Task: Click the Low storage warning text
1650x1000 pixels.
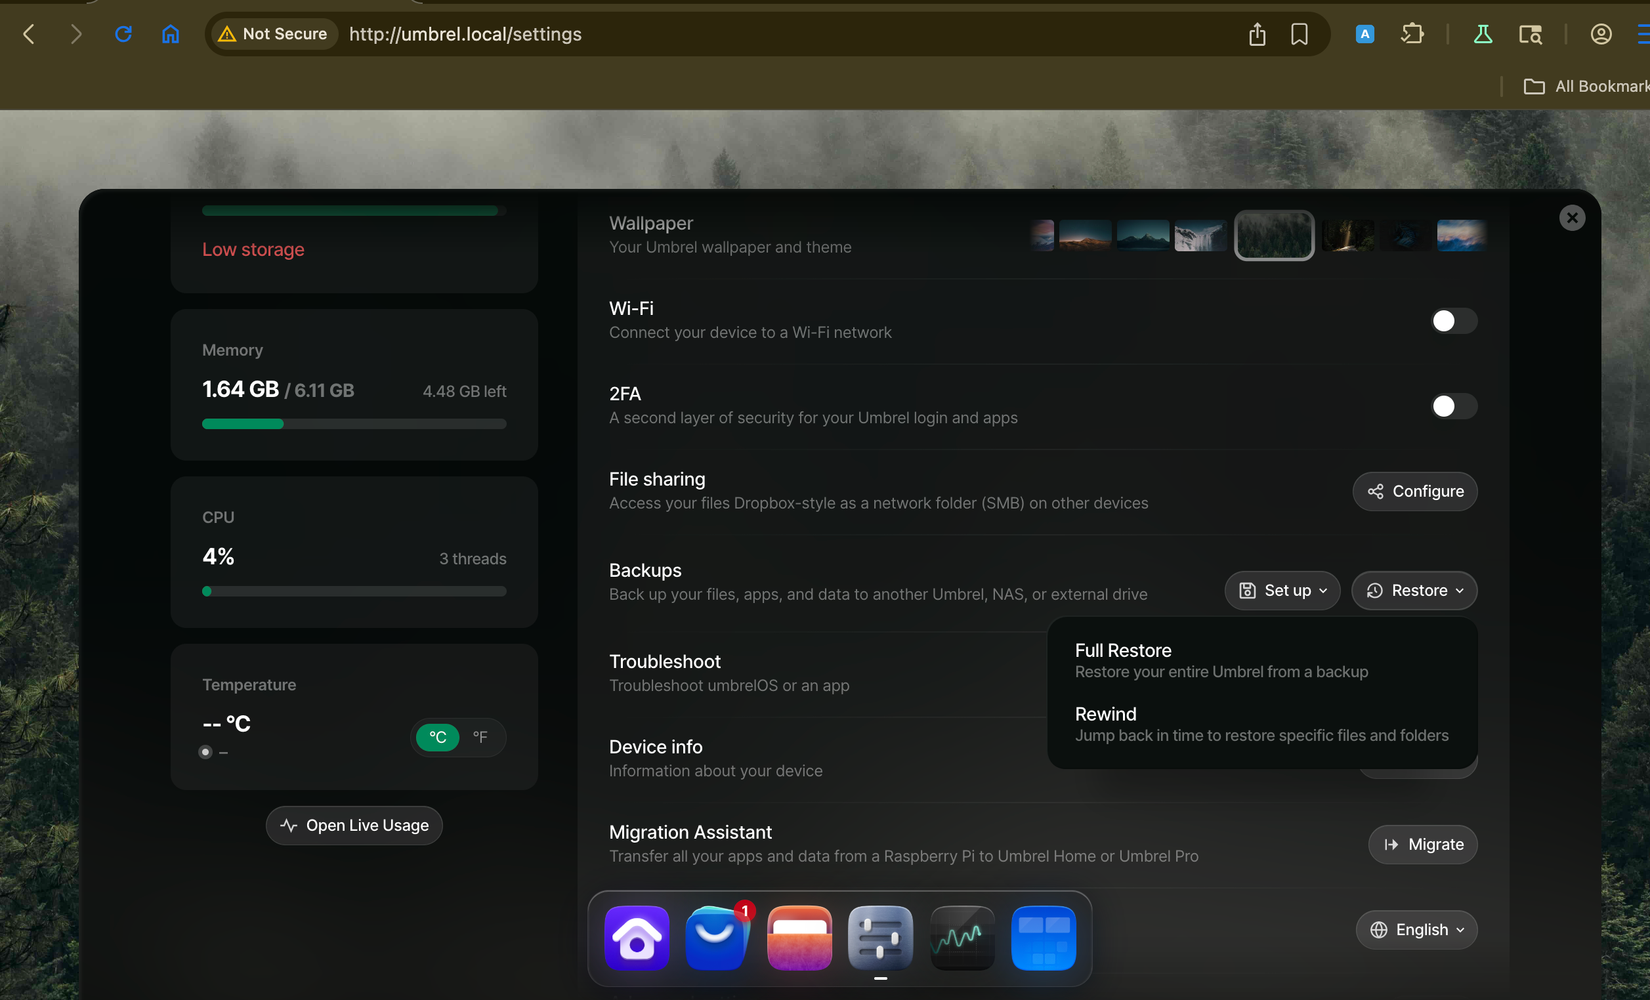Action: coord(253,249)
